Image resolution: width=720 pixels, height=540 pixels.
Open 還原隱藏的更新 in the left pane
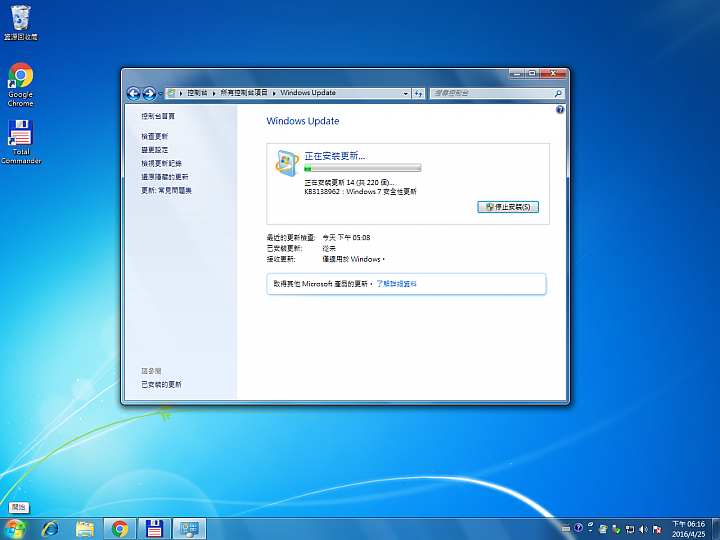[x=164, y=177]
